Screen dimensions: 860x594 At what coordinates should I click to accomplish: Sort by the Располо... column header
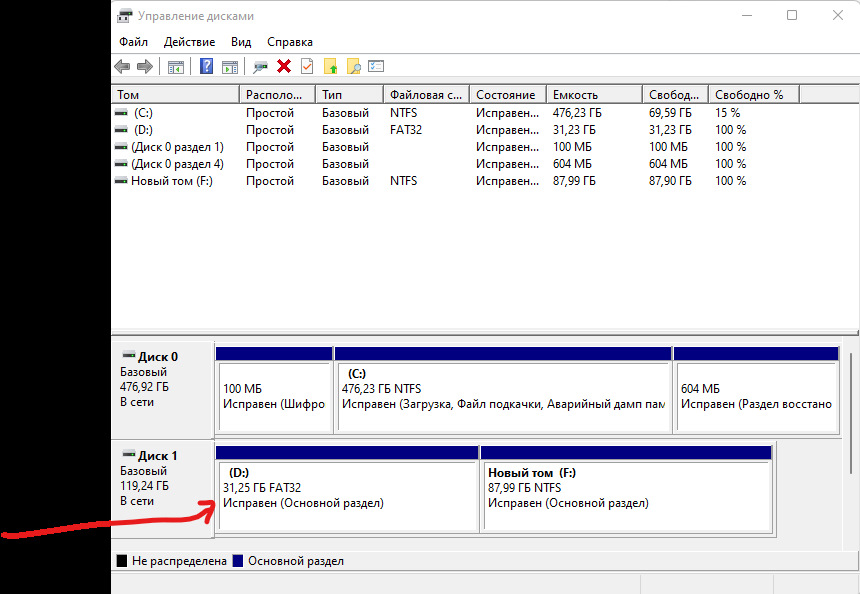pyautogui.click(x=278, y=94)
